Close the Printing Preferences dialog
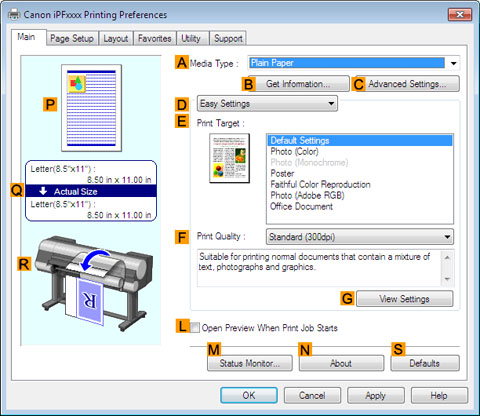Viewport: 480px width, 416px height. [460, 14]
